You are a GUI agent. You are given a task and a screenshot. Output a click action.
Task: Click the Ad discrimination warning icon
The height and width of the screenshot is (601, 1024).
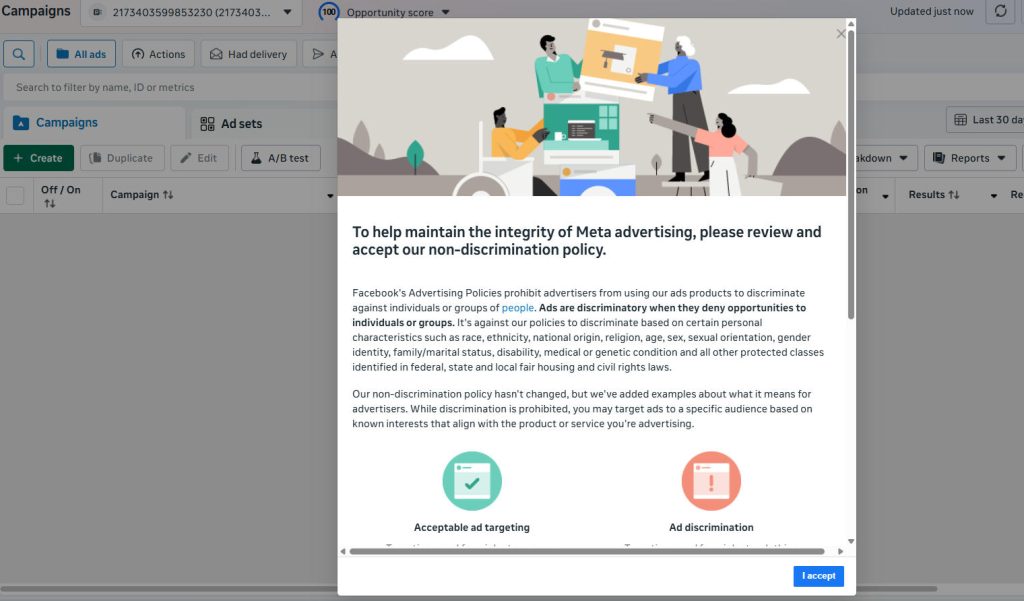click(x=711, y=481)
